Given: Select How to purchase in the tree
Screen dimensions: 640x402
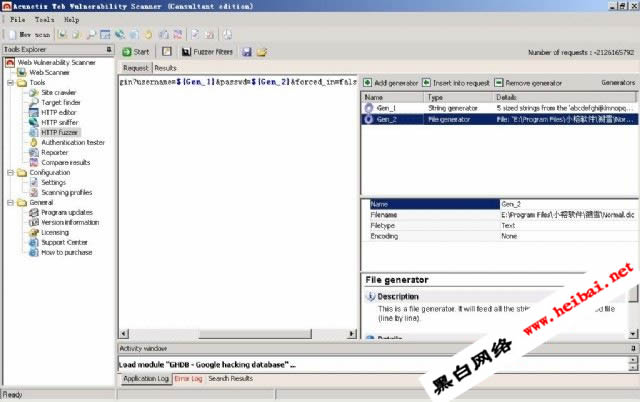Looking at the screenshot, I should click(x=67, y=253).
